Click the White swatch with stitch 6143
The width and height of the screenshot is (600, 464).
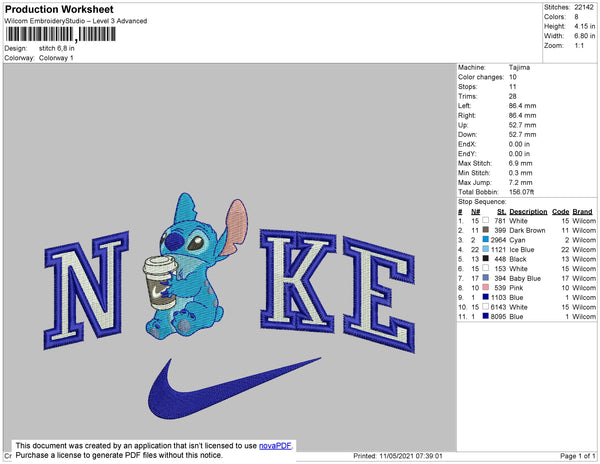click(486, 306)
